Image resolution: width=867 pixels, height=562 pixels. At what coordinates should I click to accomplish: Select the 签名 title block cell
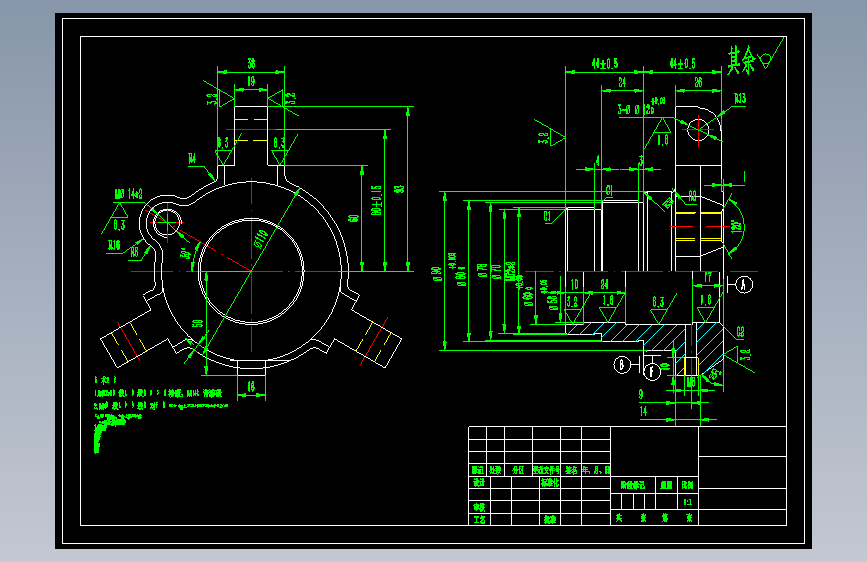point(571,470)
